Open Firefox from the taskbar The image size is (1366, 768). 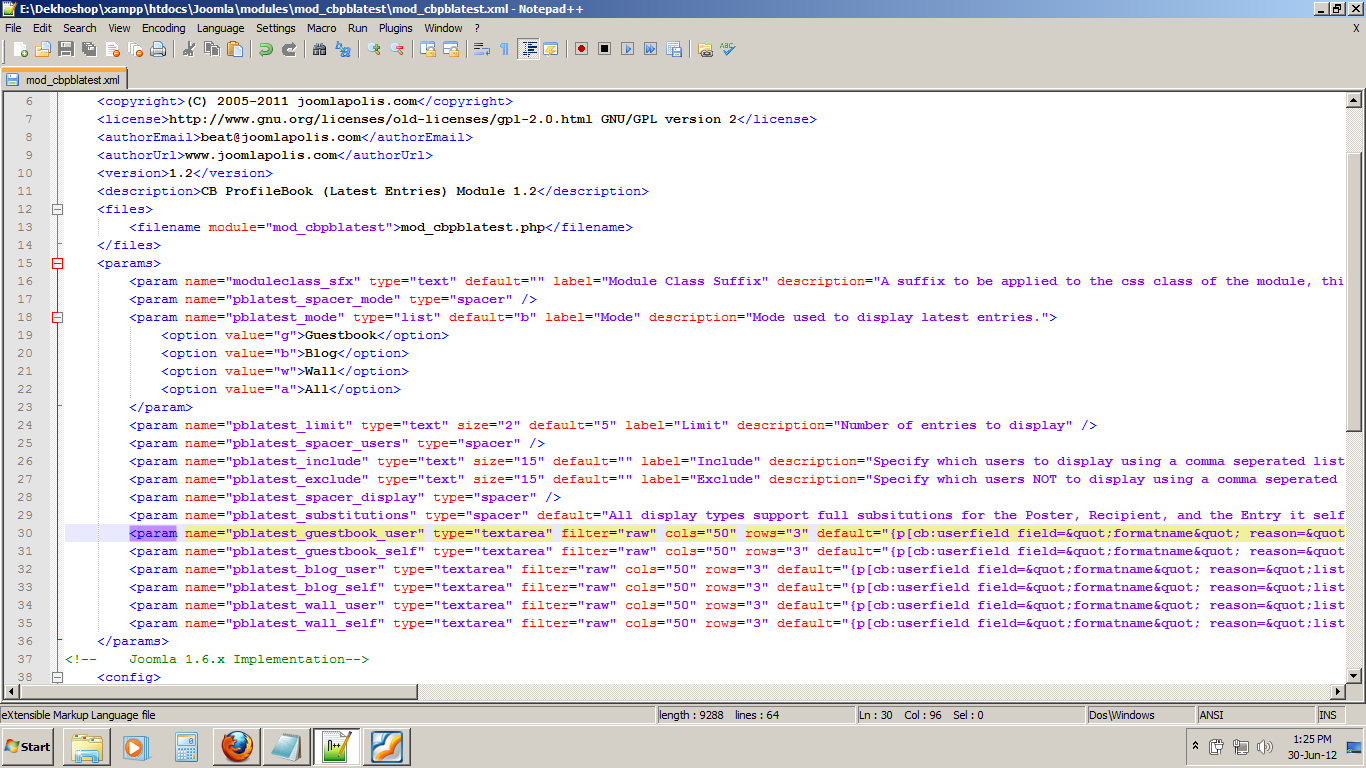(x=237, y=747)
